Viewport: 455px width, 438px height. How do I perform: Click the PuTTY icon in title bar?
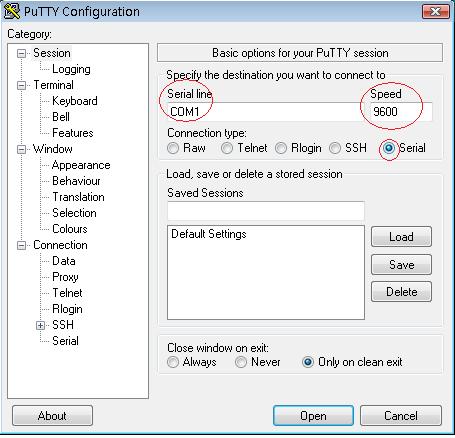12,11
